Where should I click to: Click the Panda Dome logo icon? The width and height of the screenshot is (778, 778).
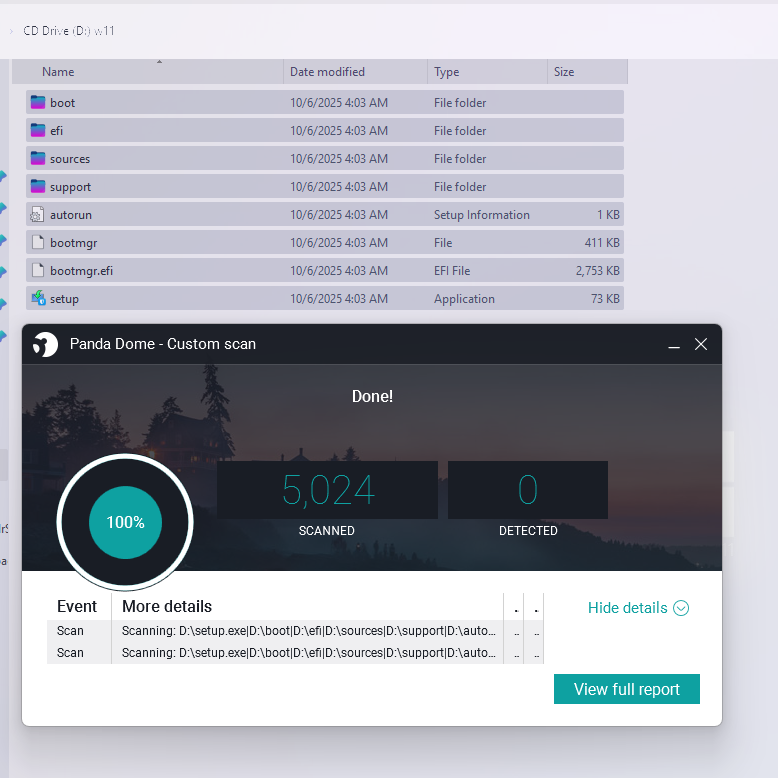(x=45, y=344)
